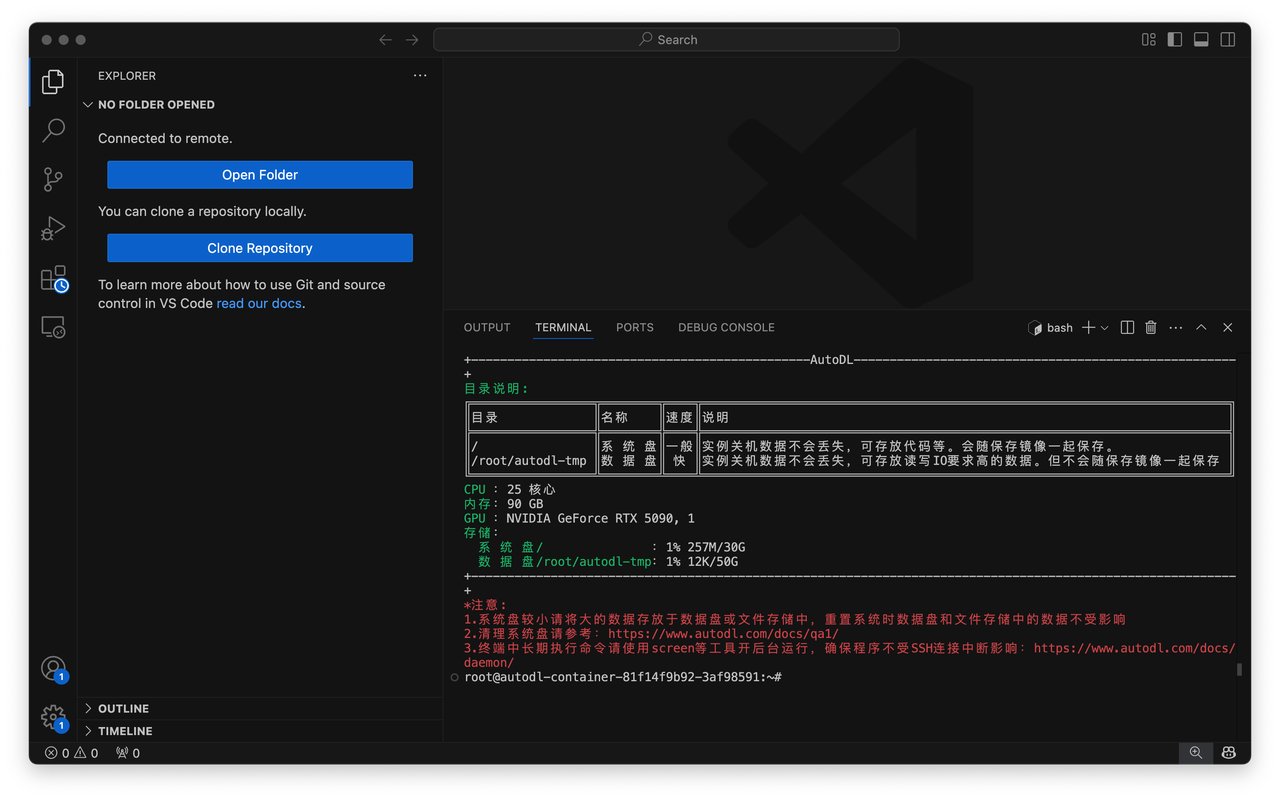Kill terminal with trash icon

[1151, 328]
